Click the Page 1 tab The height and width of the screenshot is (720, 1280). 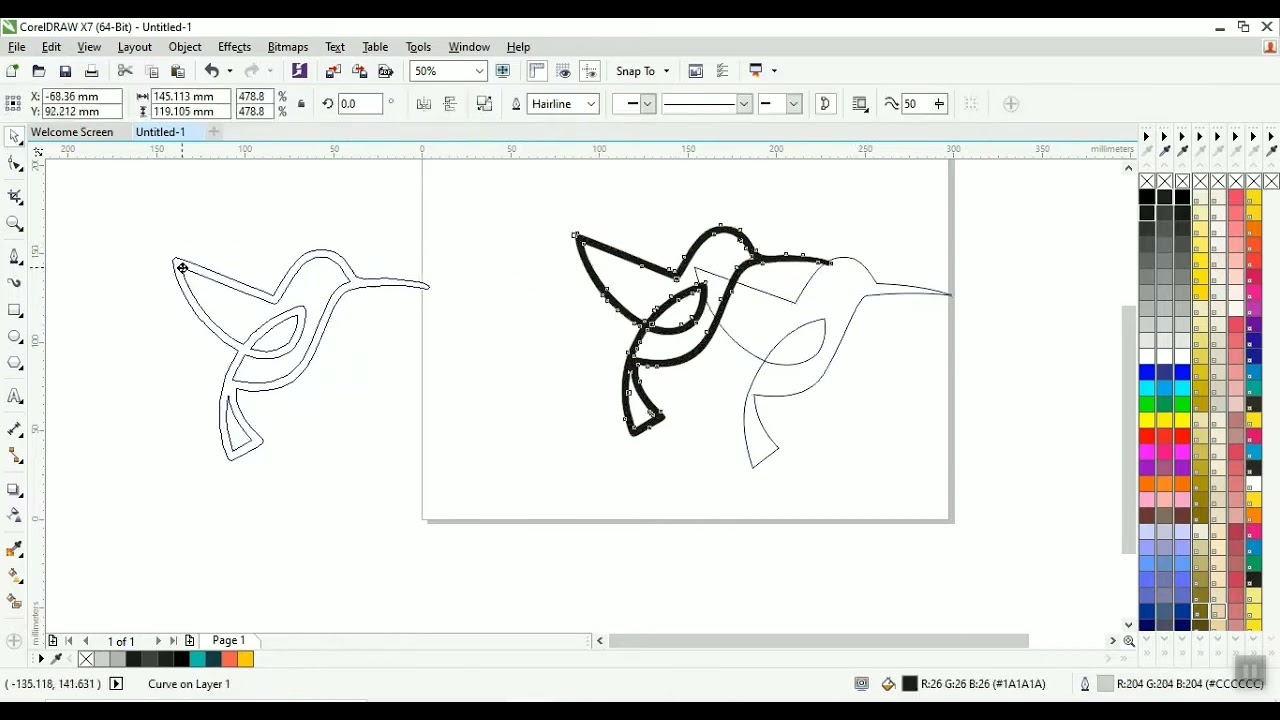228,641
